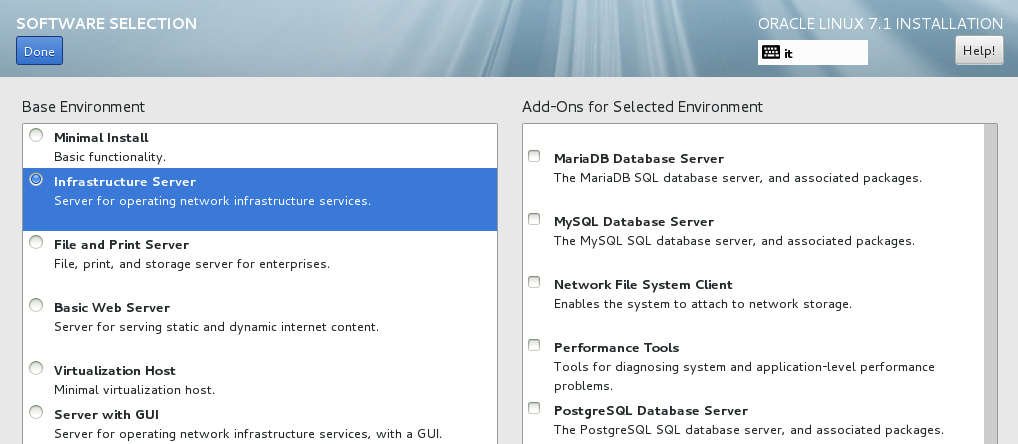
Task: Choose the File and Print Server radio button
Action: pos(36,242)
